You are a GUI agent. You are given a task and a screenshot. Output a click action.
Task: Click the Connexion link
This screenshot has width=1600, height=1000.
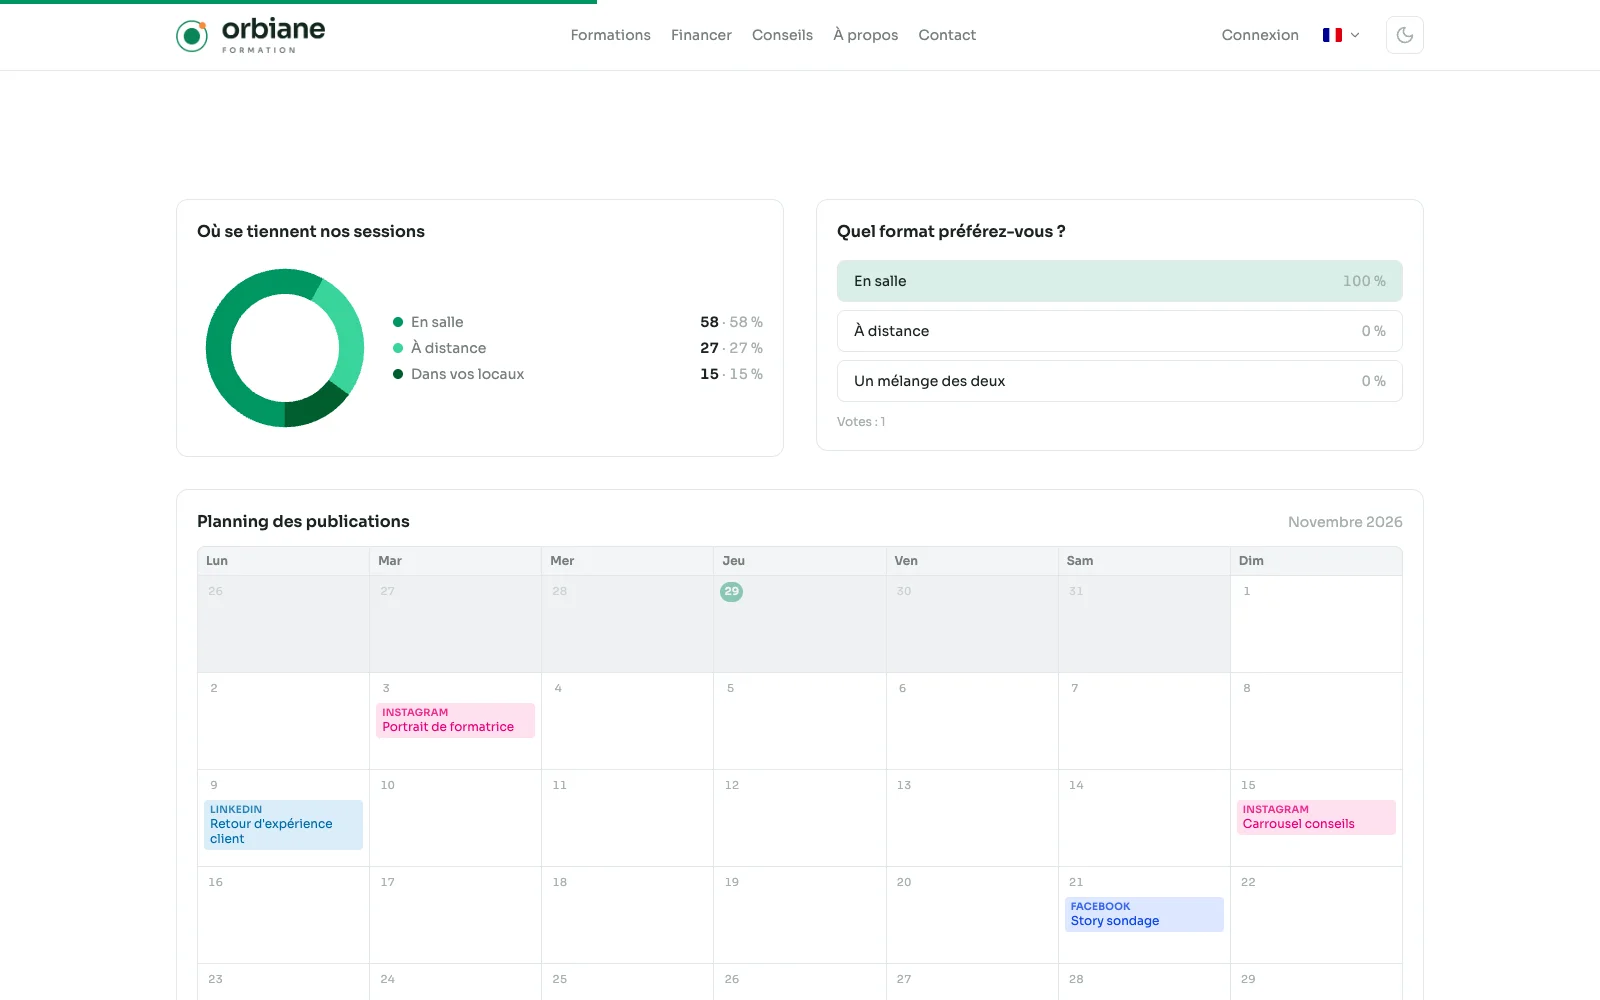(x=1260, y=35)
